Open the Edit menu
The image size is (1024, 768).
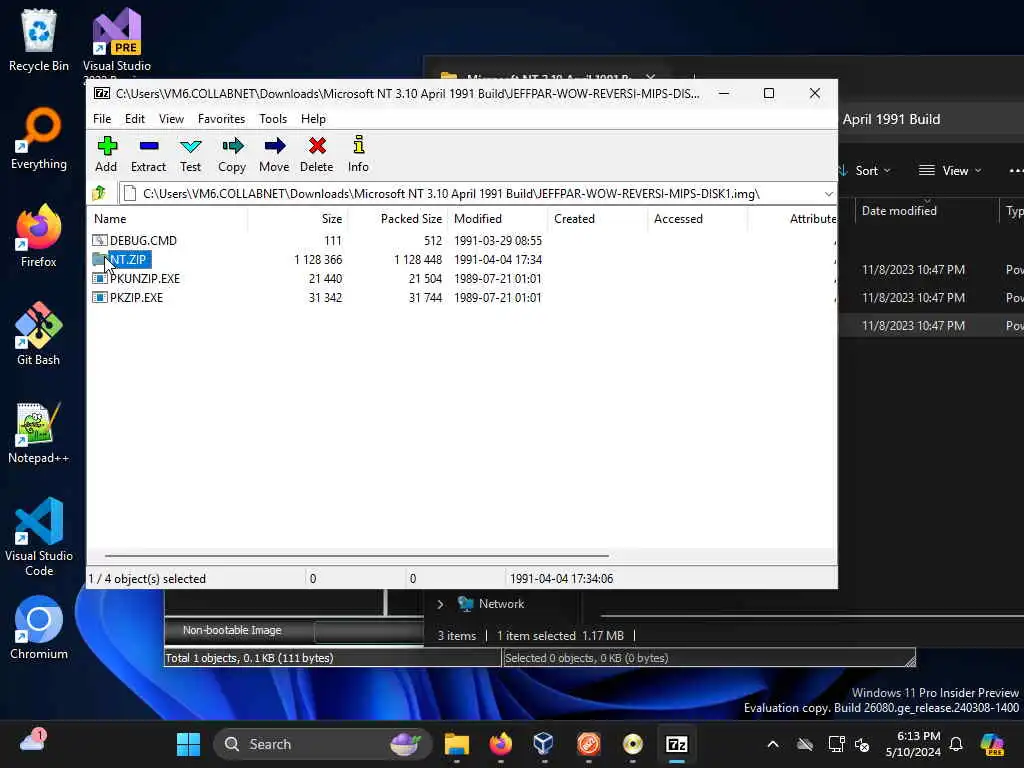[x=135, y=119]
